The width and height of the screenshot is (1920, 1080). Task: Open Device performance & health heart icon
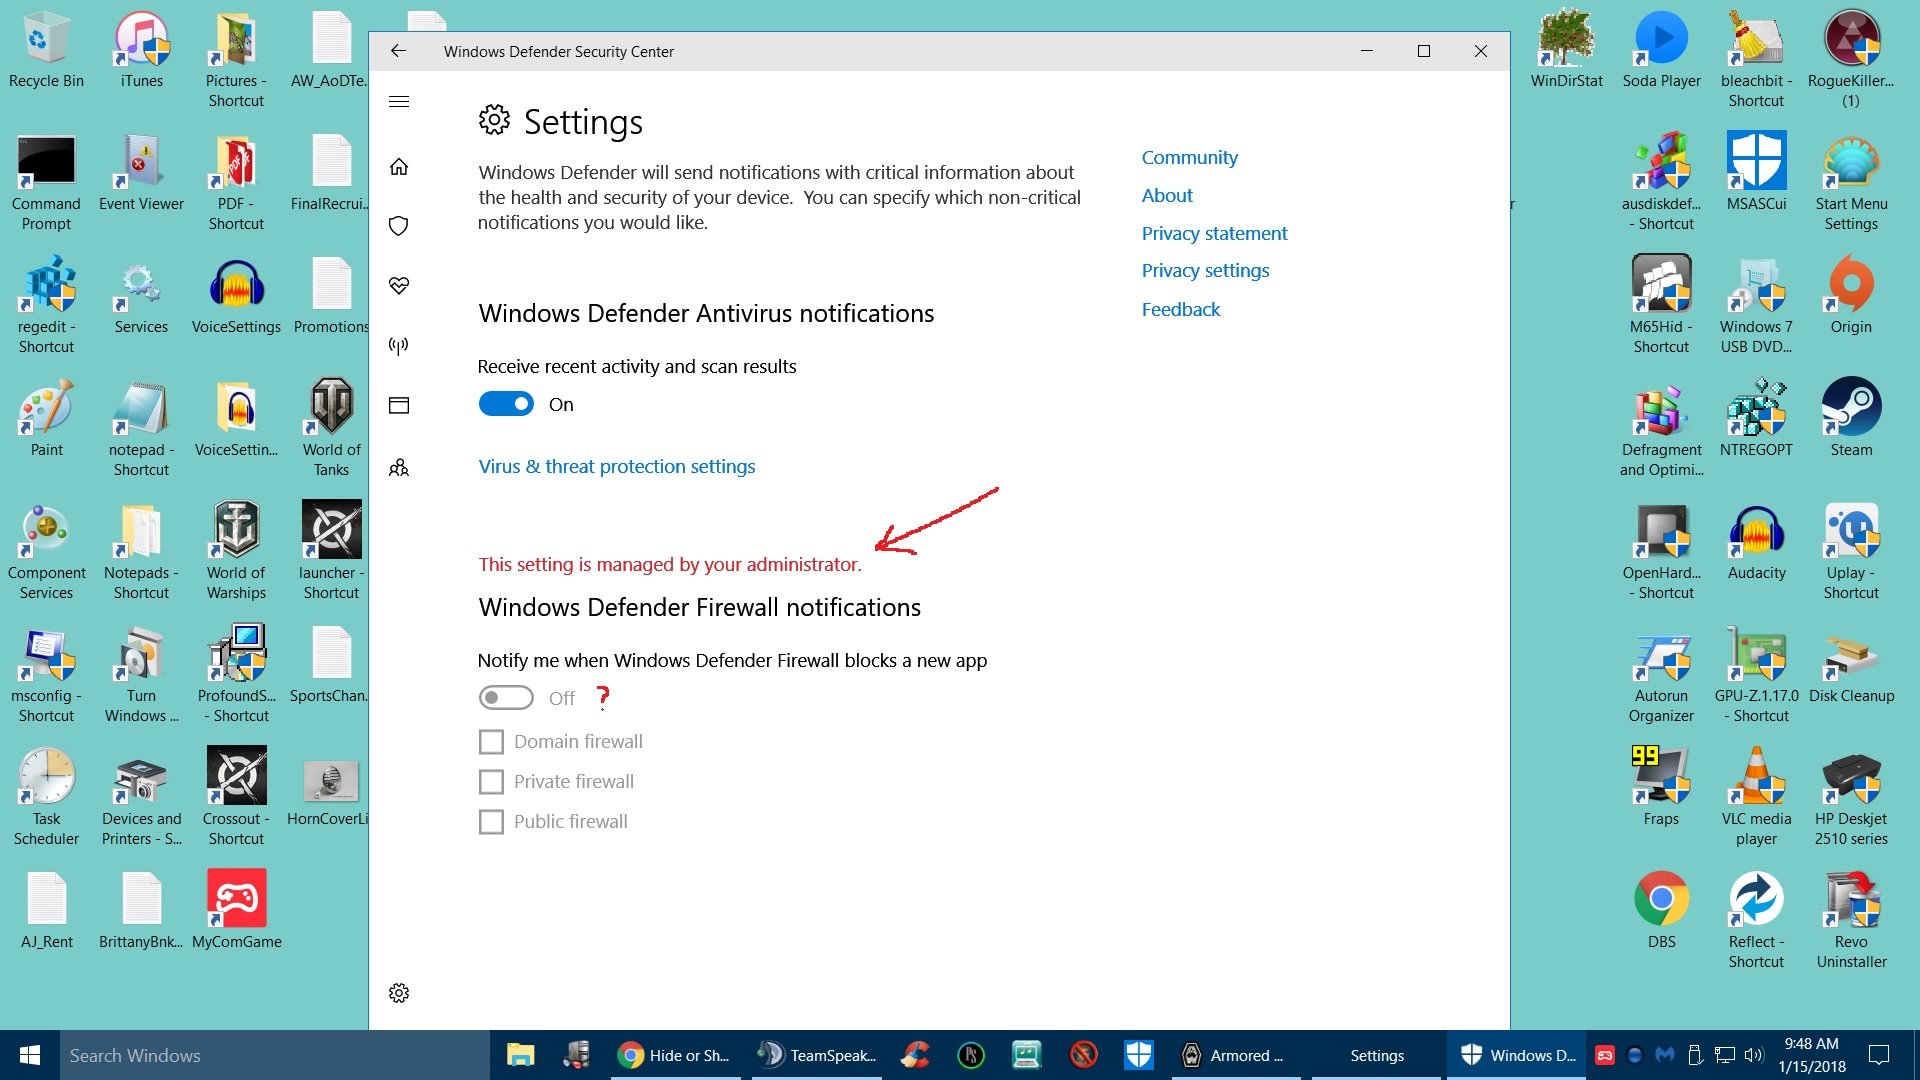(399, 286)
